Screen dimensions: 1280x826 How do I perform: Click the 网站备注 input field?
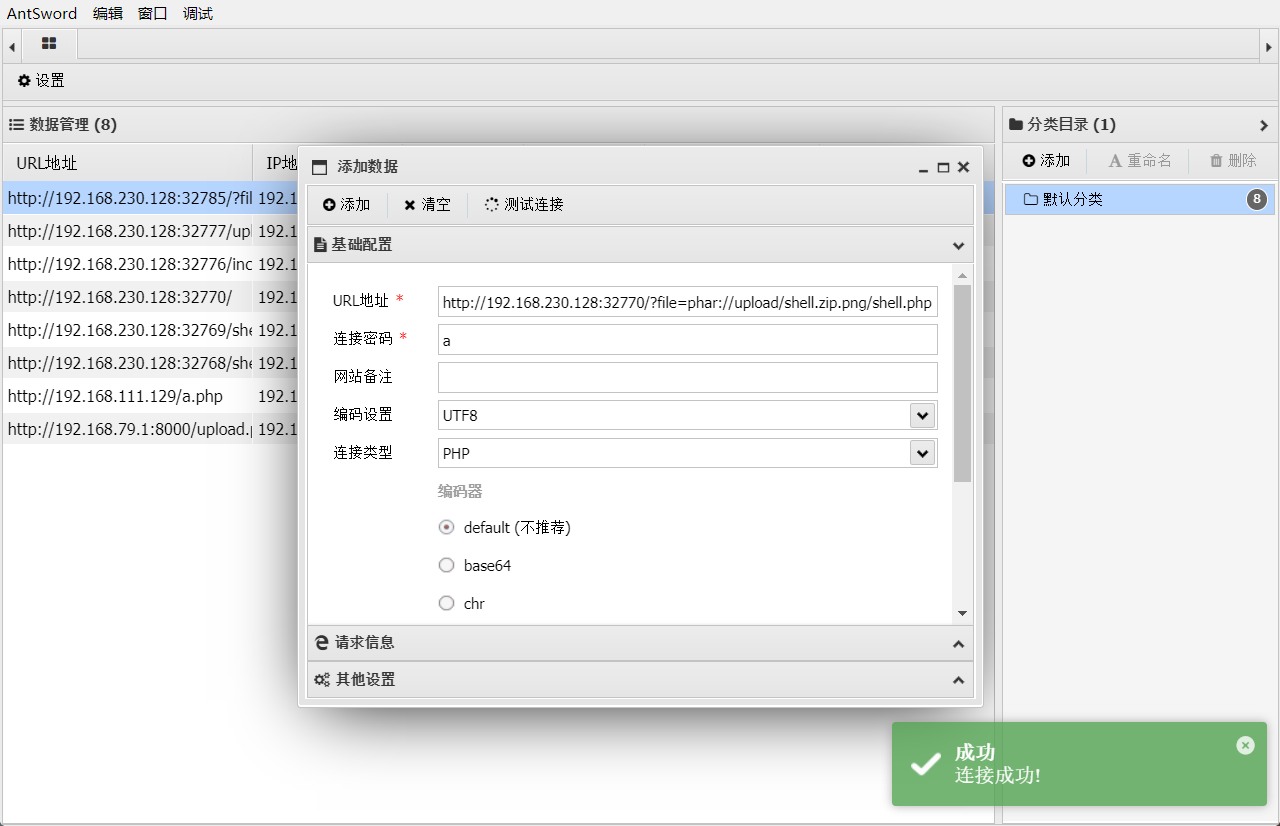tap(688, 378)
